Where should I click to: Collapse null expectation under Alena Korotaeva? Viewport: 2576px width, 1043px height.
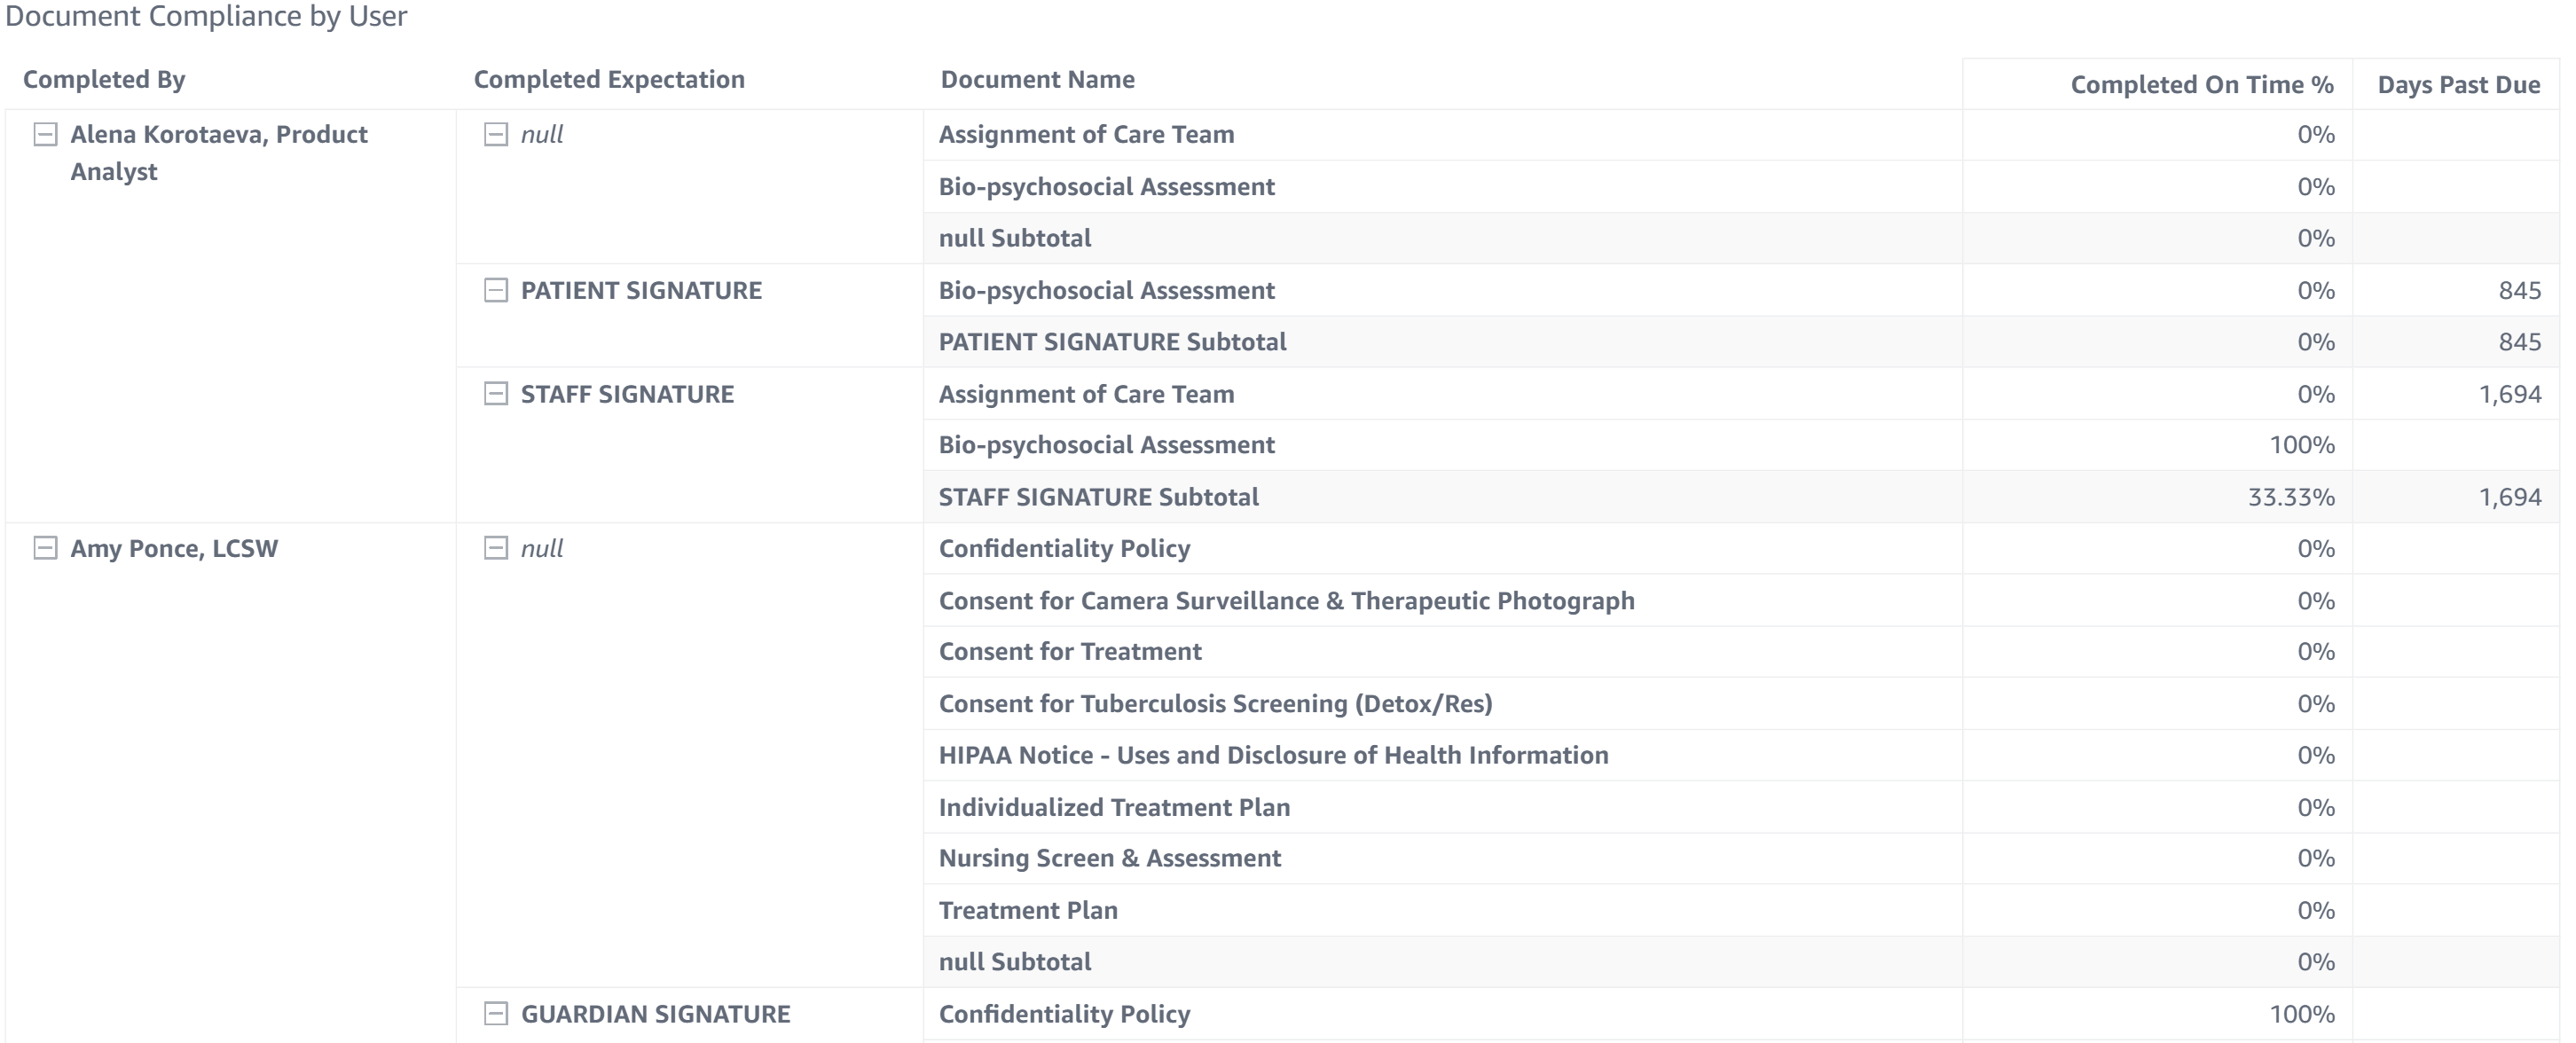click(x=496, y=134)
